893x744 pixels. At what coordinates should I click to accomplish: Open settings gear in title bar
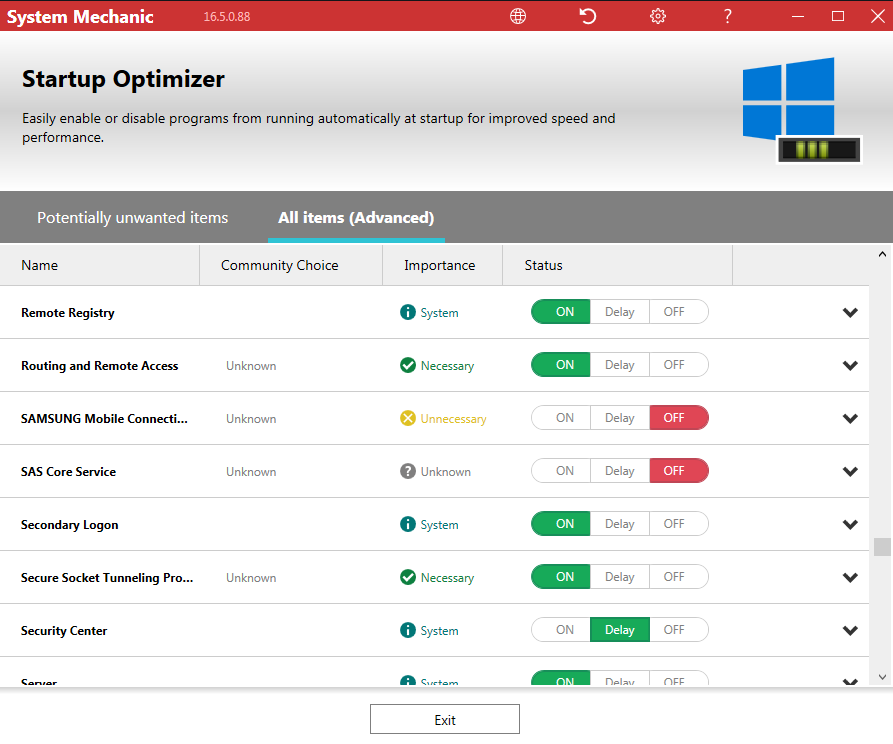pyautogui.click(x=658, y=16)
